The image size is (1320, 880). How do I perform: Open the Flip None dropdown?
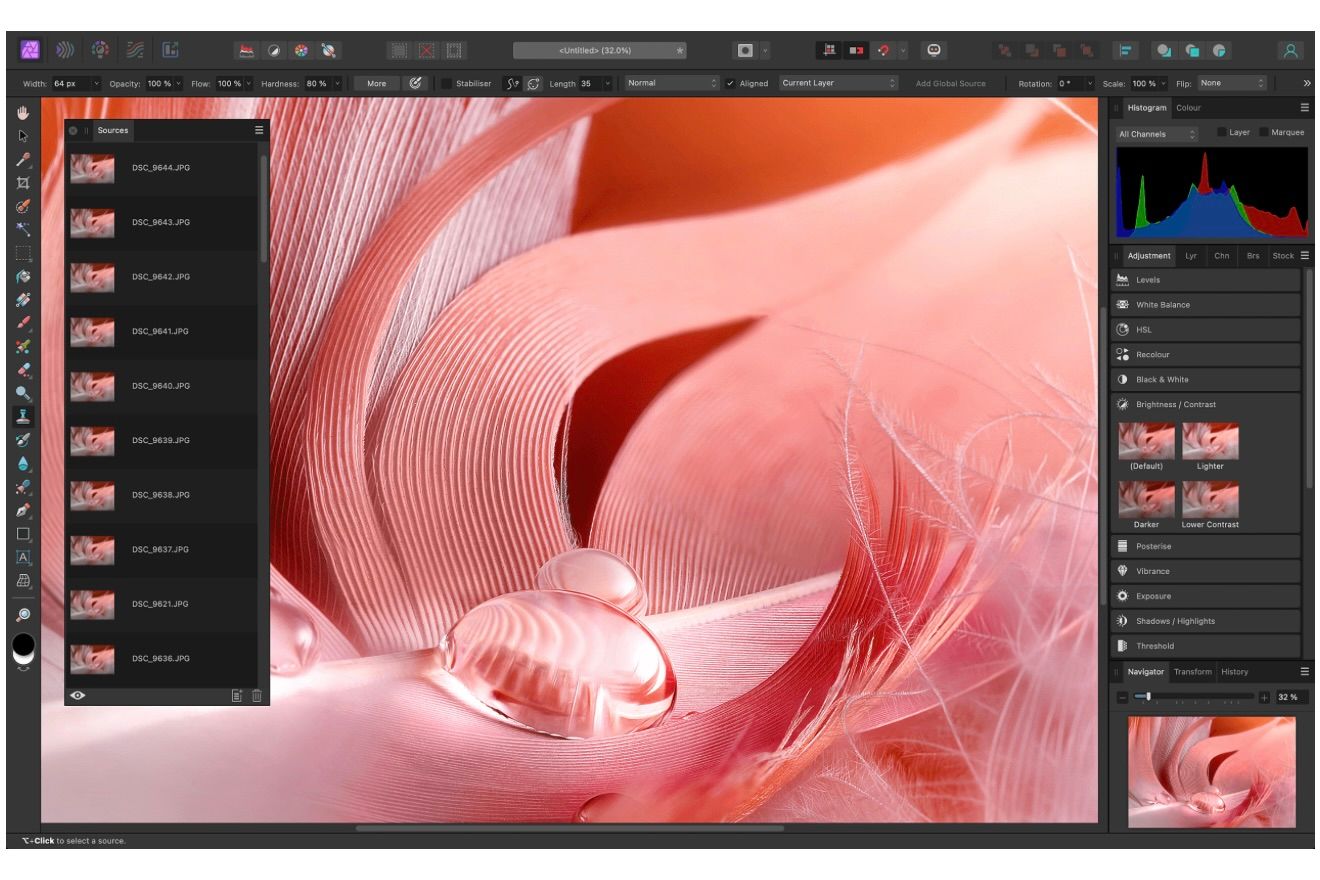coord(1232,83)
